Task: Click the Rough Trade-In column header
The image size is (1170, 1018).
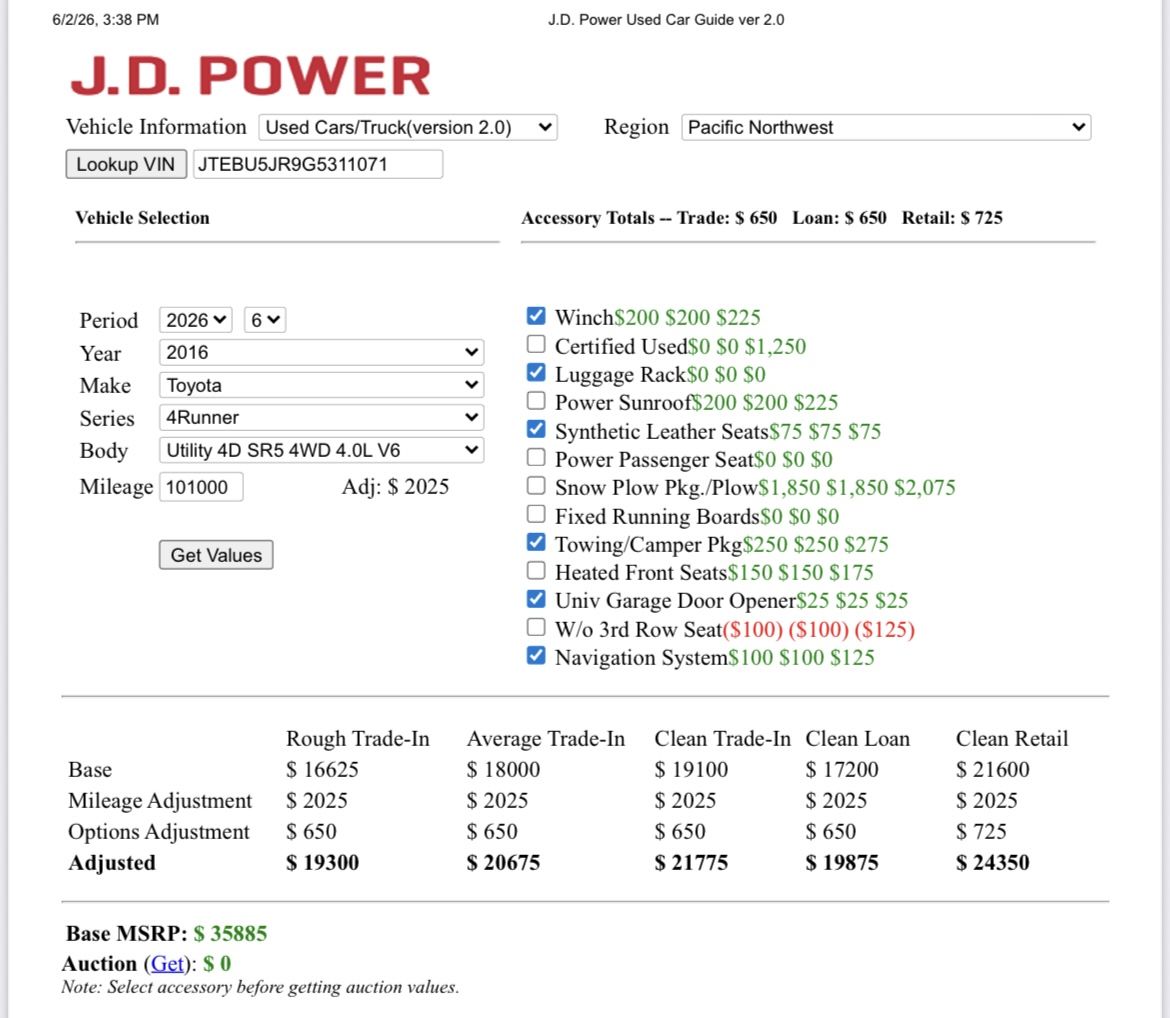Action: (x=357, y=738)
